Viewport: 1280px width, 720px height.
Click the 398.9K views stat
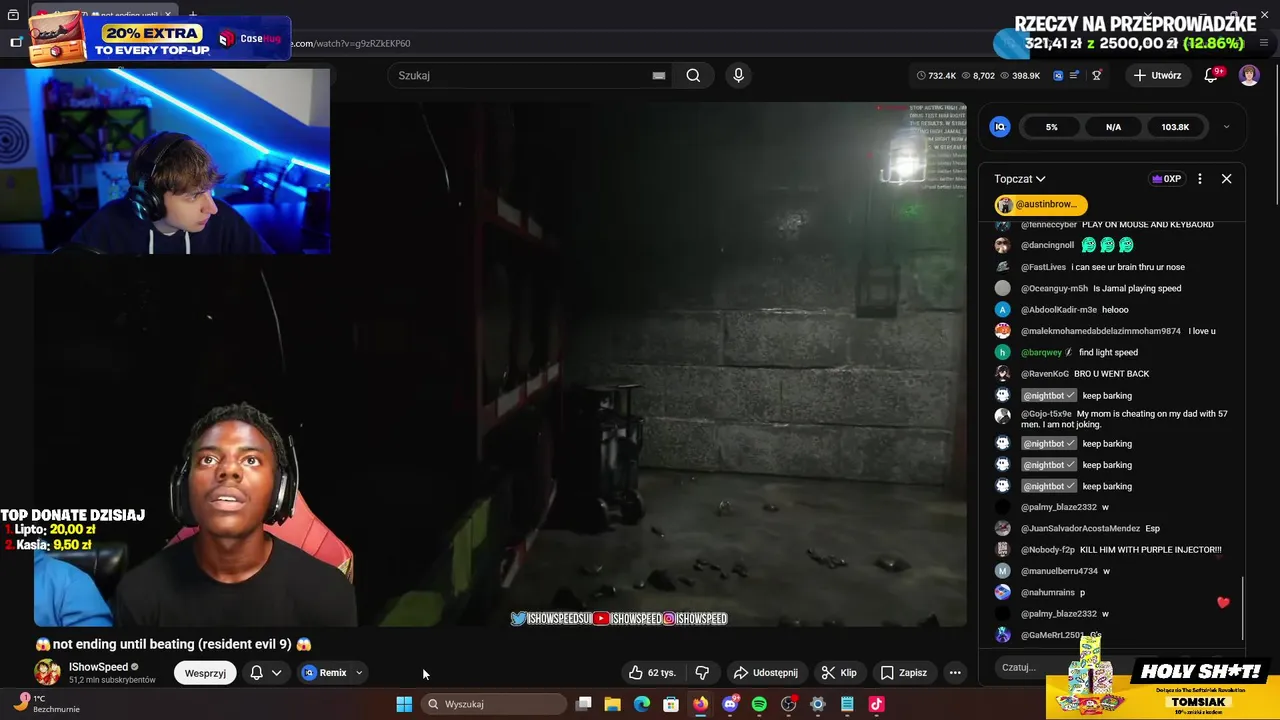click(x=1018, y=75)
